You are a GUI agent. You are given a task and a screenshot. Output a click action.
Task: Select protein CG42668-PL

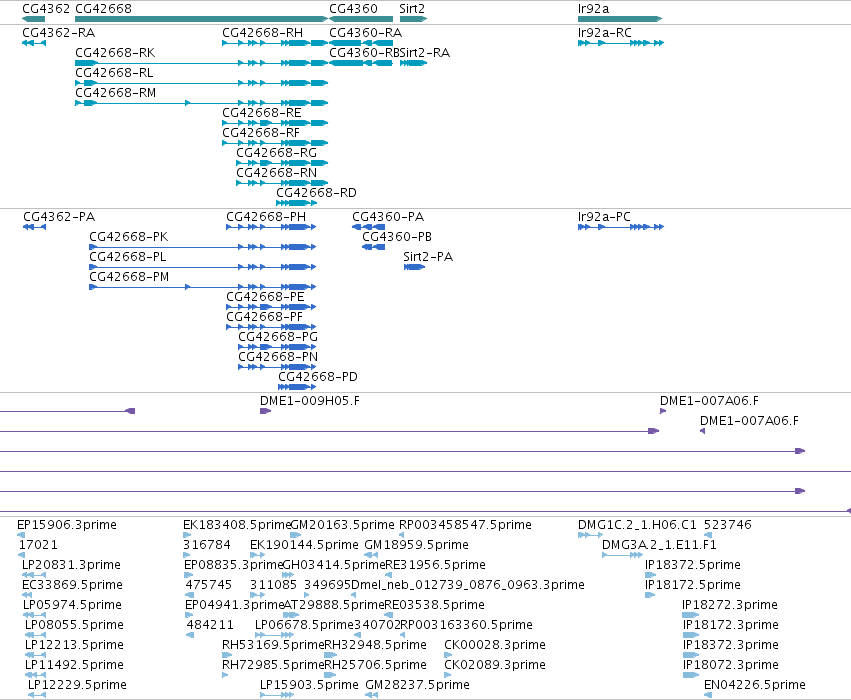[128, 257]
